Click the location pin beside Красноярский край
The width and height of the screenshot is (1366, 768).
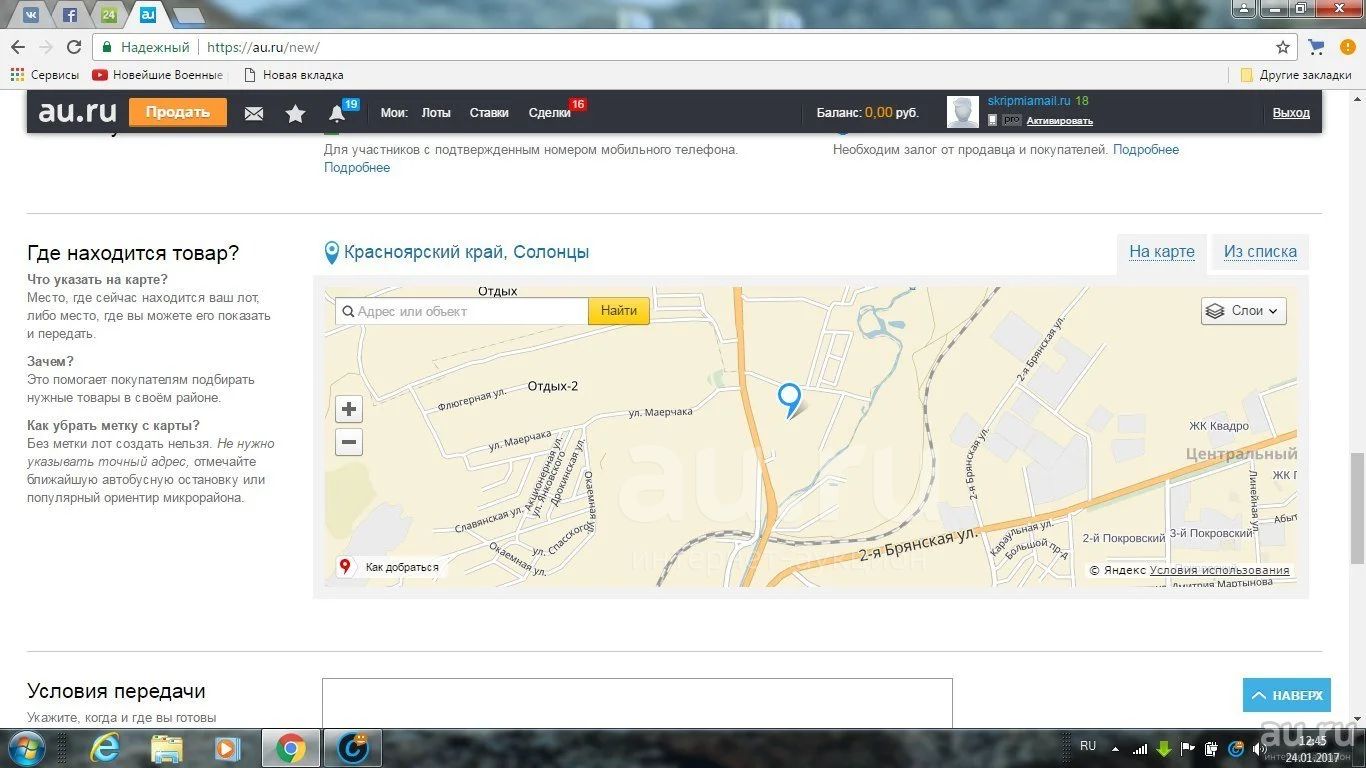(x=332, y=253)
